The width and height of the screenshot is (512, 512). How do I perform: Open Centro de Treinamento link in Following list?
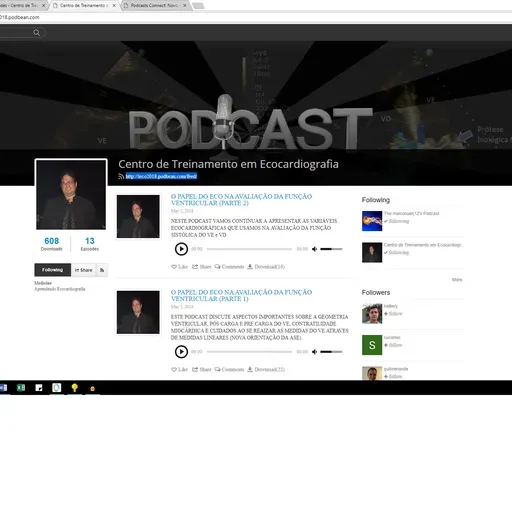pos(422,245)
